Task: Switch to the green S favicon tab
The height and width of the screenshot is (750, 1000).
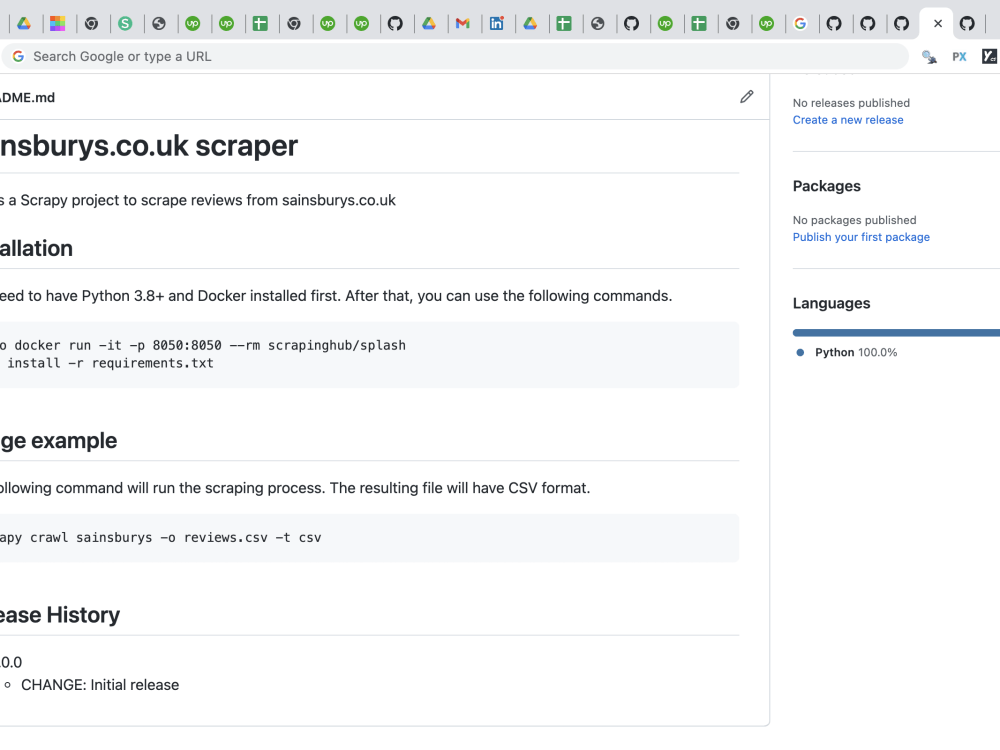Action: tap(125, 24)
